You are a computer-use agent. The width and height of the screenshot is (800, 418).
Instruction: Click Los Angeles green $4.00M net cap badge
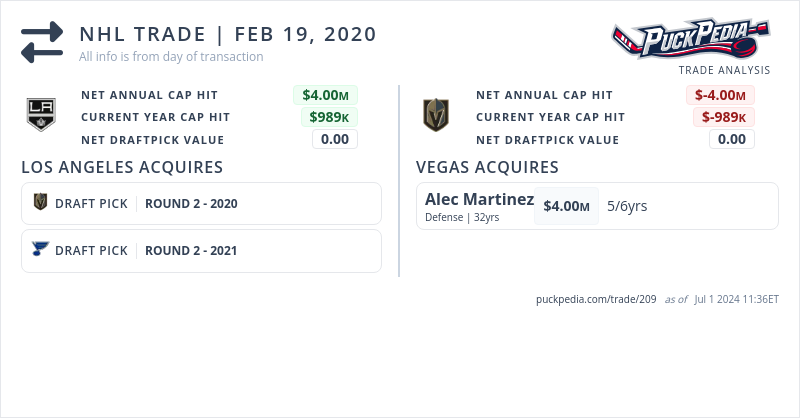325,95
